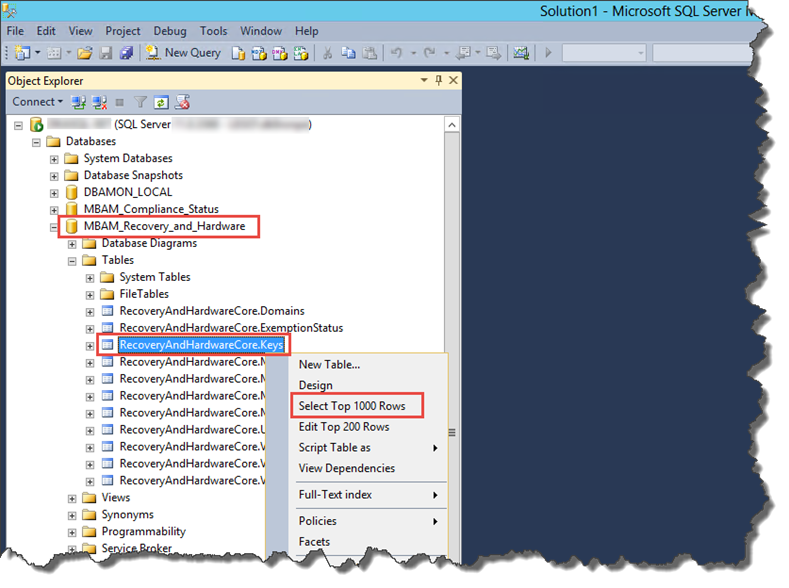The height and width of the screenshot is (588, 789).
Task: Choose View Dependencies from context menu
Action: pyautogui.click(x=347, y=468)
